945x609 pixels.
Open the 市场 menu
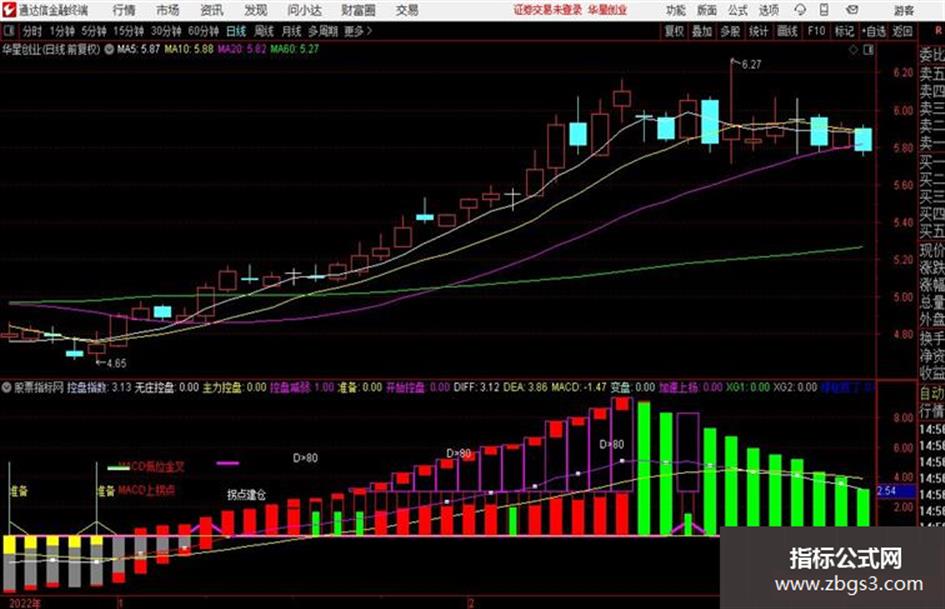[x=167, y=10]
